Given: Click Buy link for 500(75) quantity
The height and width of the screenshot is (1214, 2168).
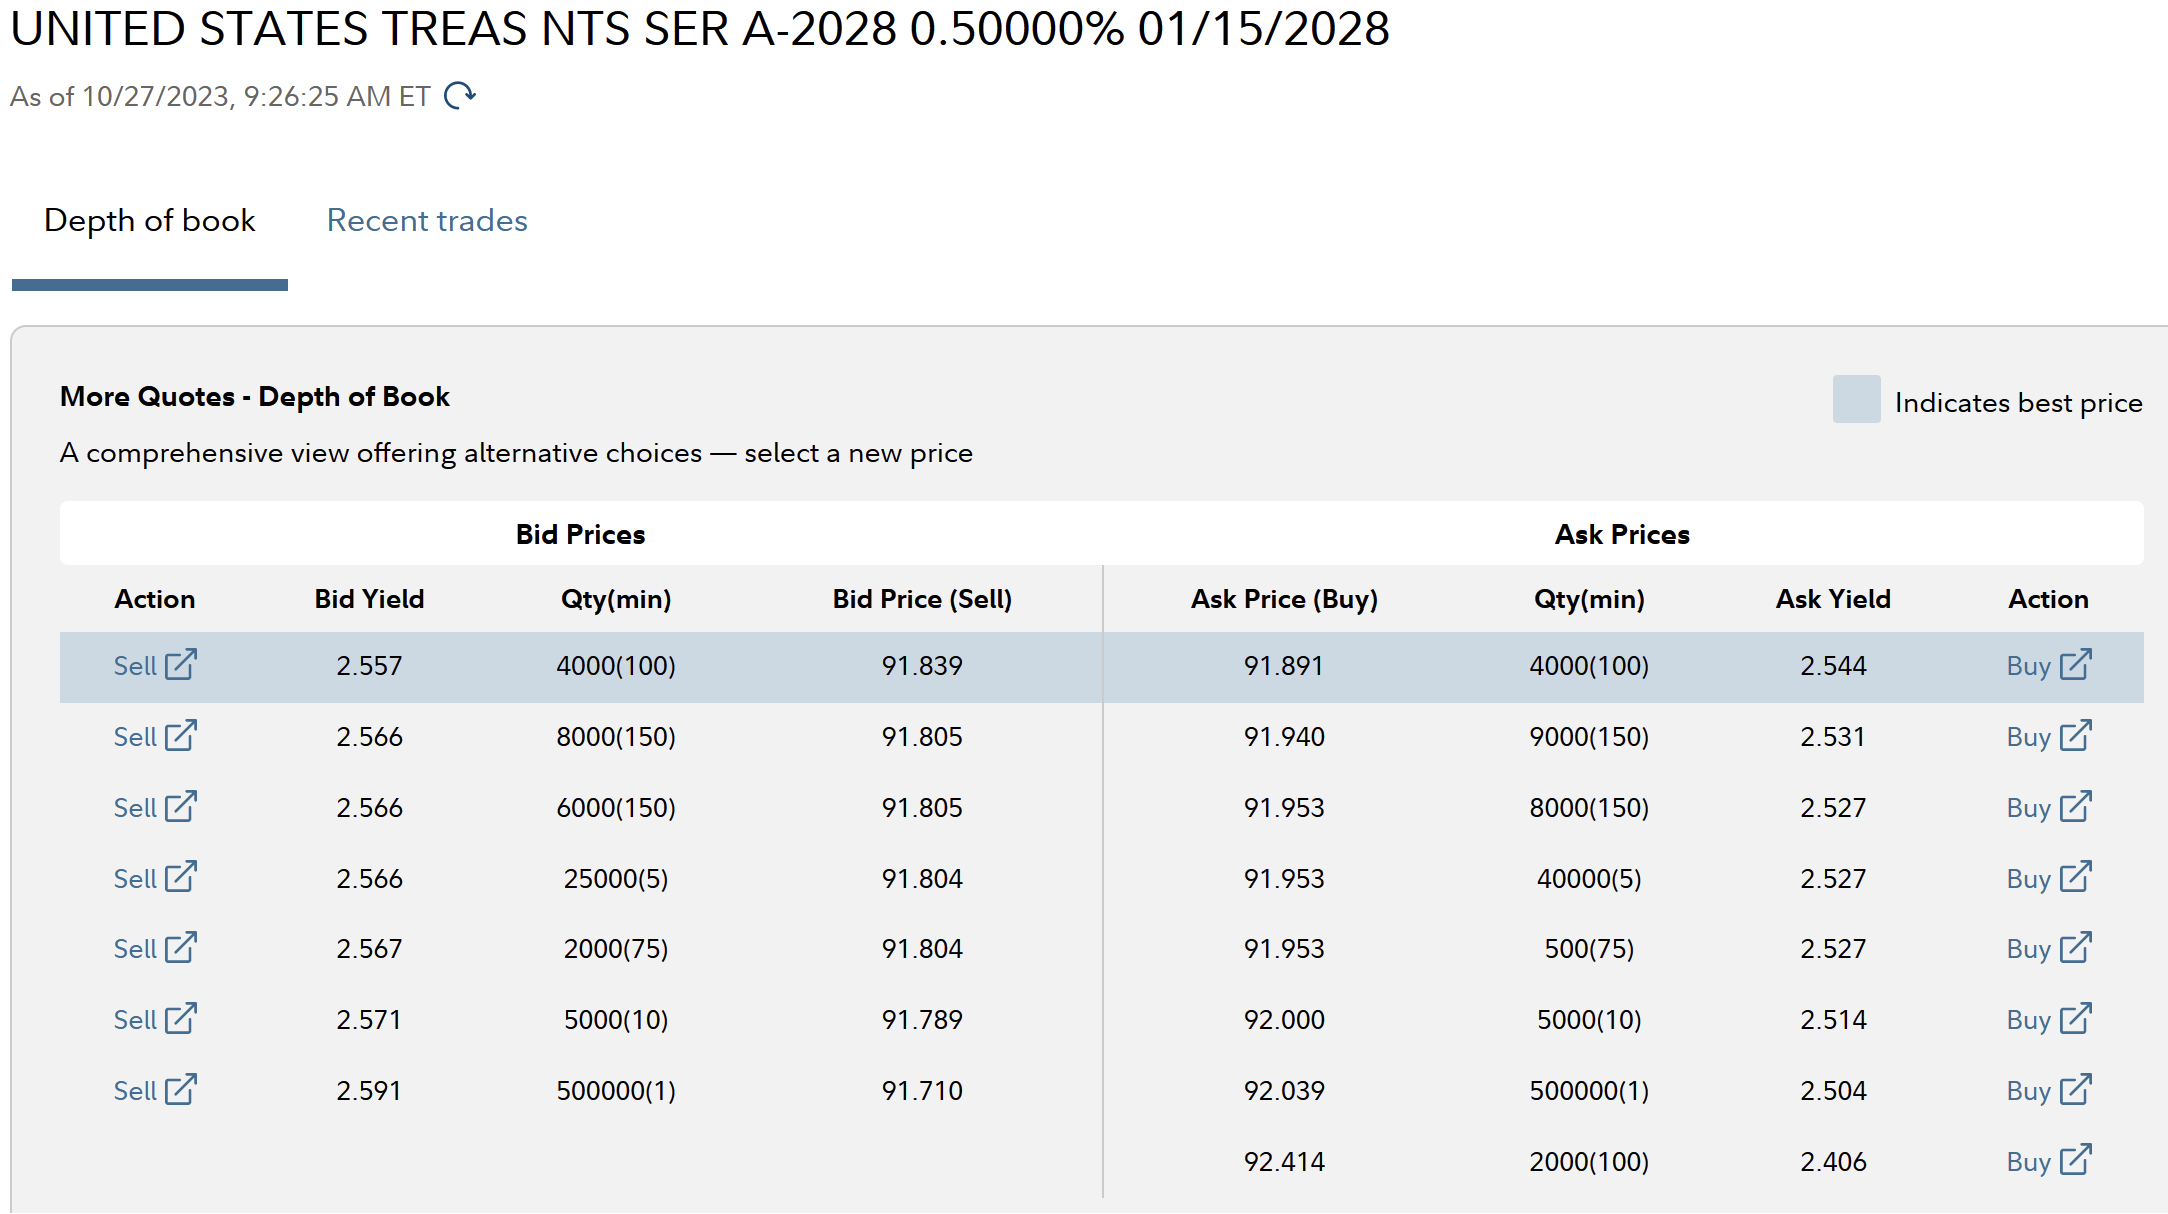Looking at the screenshot, I should [2028, 949].
